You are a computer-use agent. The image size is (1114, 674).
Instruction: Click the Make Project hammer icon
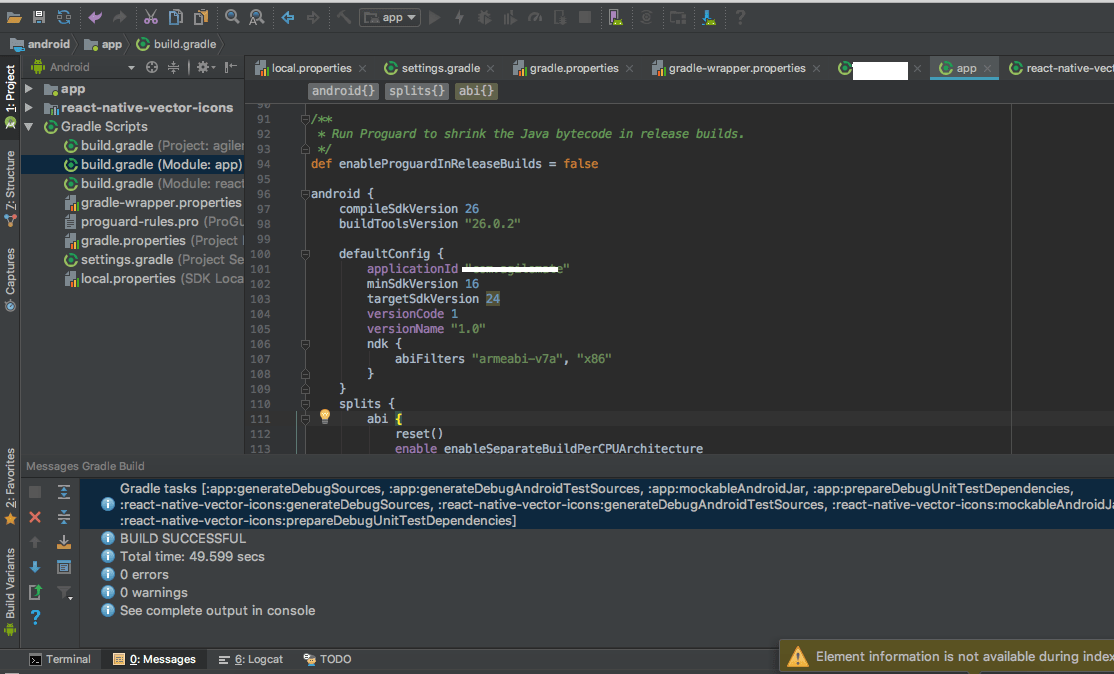pyautogui.click(x=344, y=17)
